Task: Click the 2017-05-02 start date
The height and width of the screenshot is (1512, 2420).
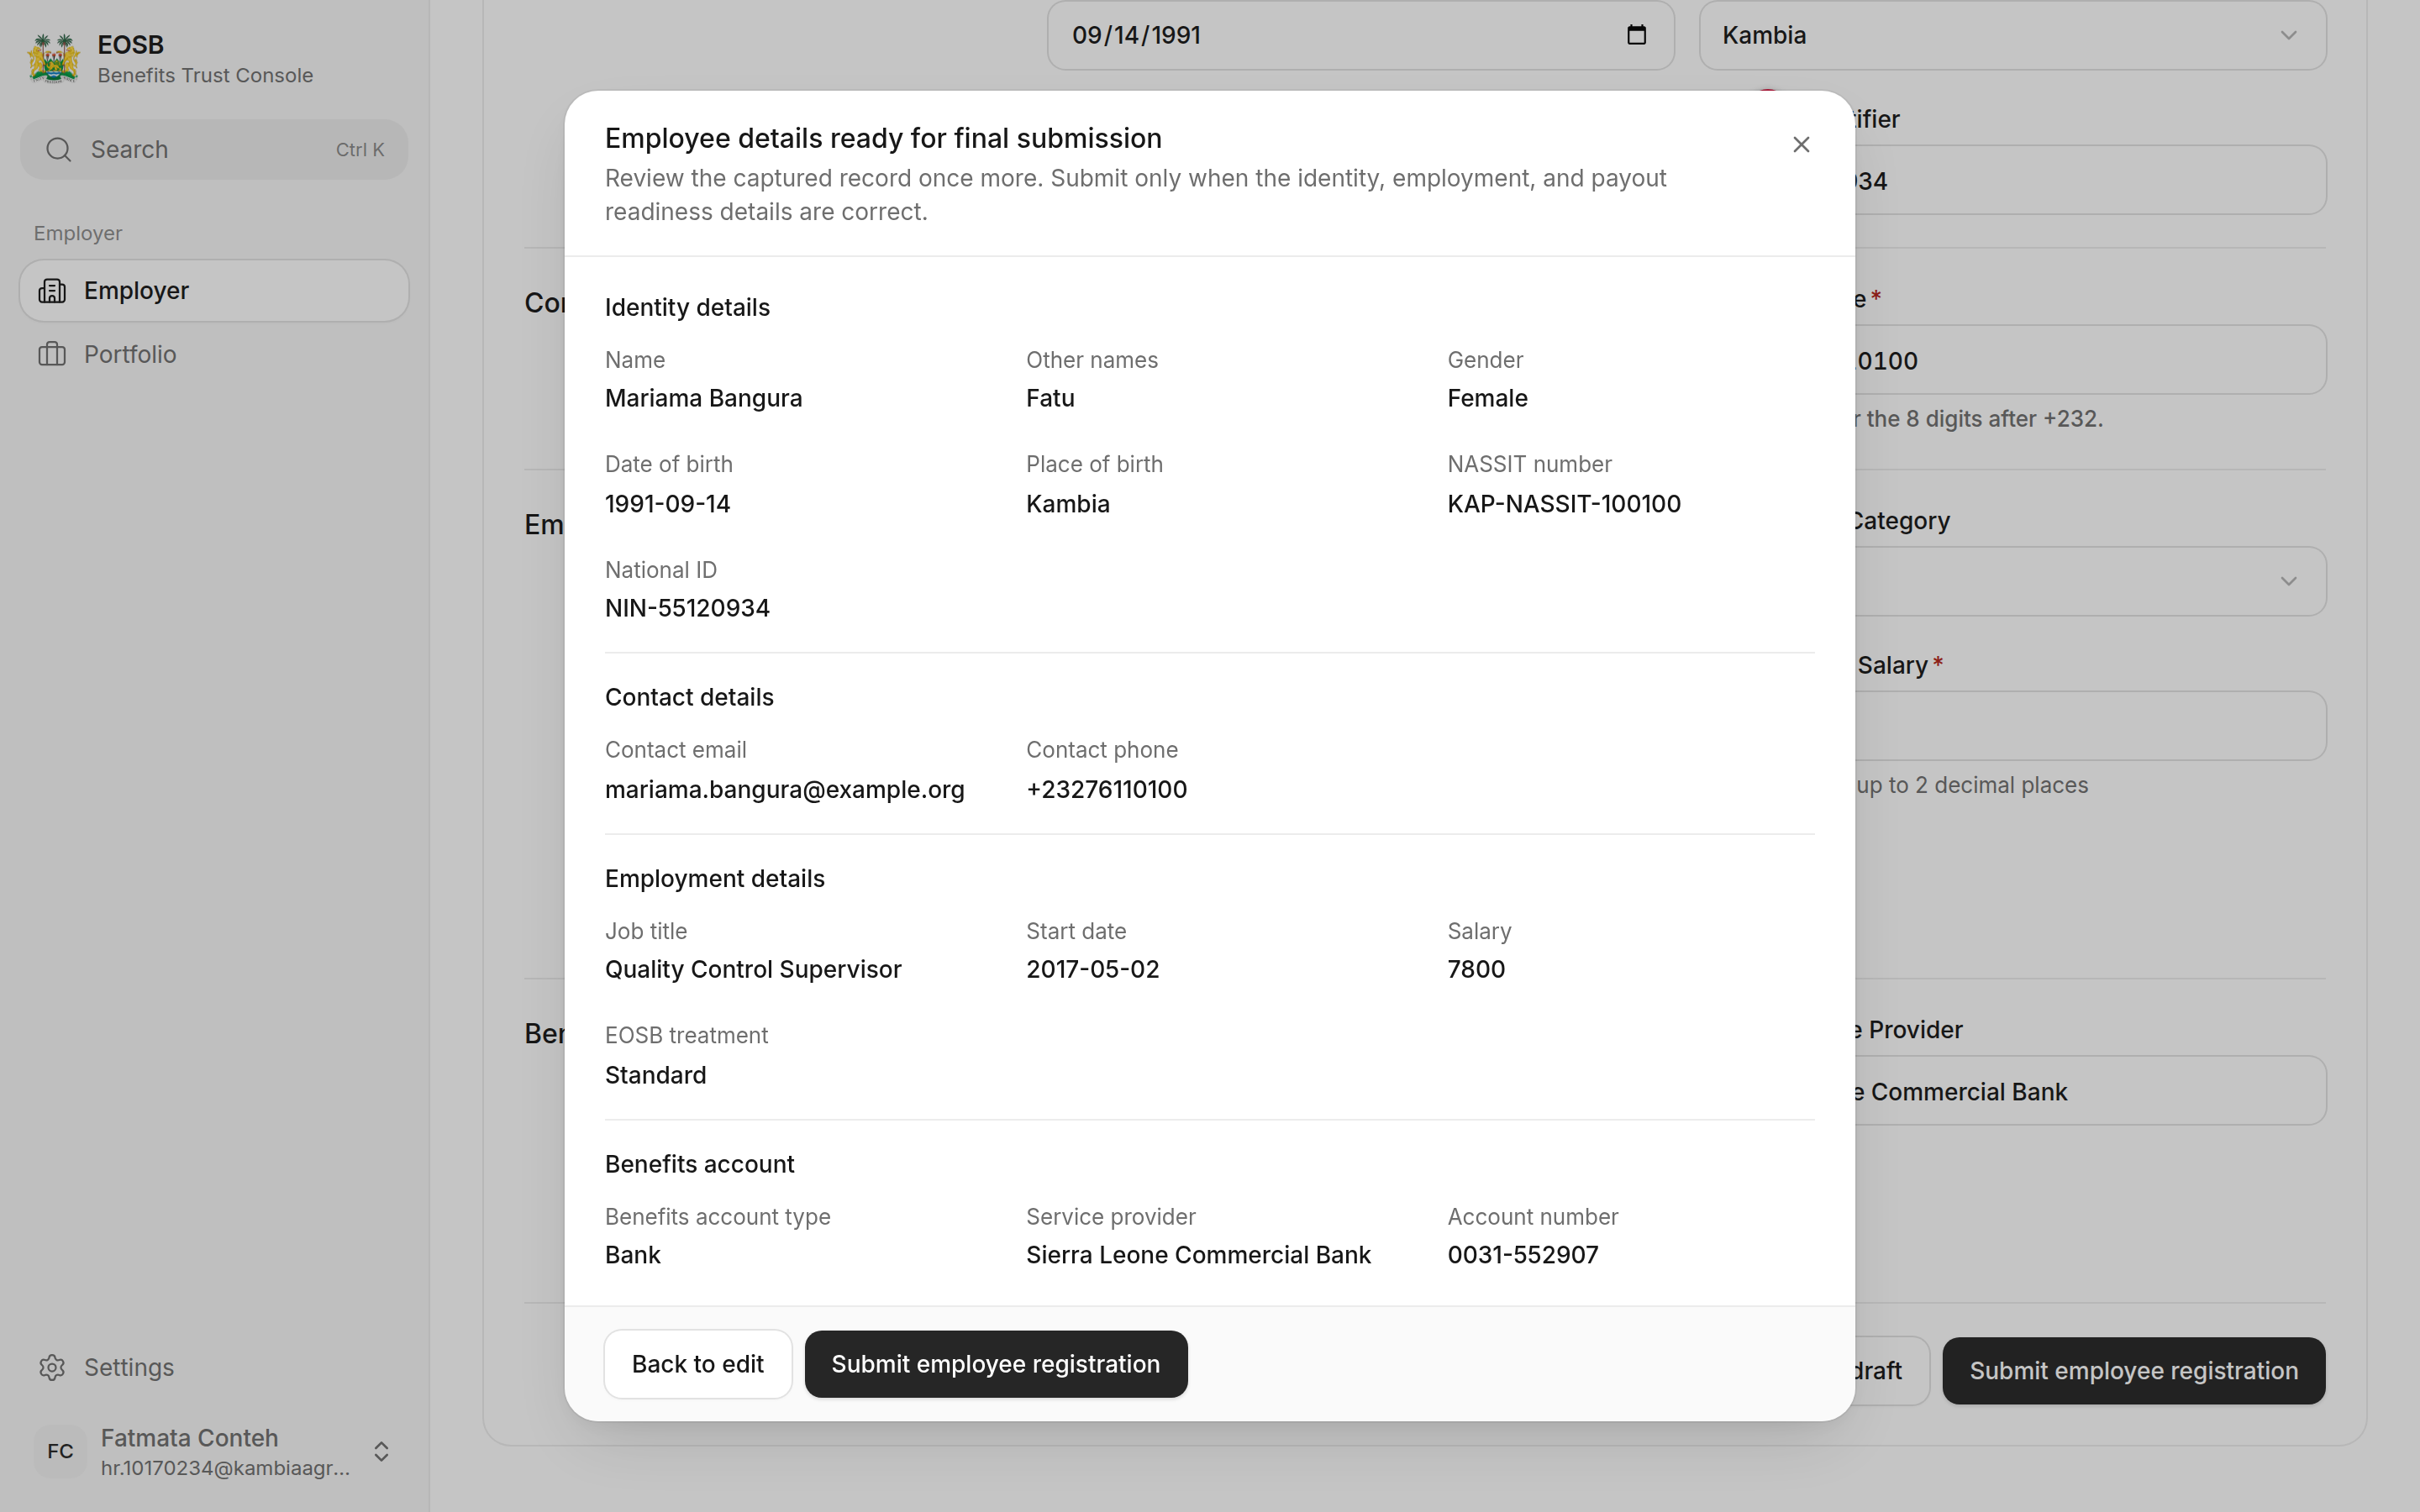Action: tap(1092, 969)
